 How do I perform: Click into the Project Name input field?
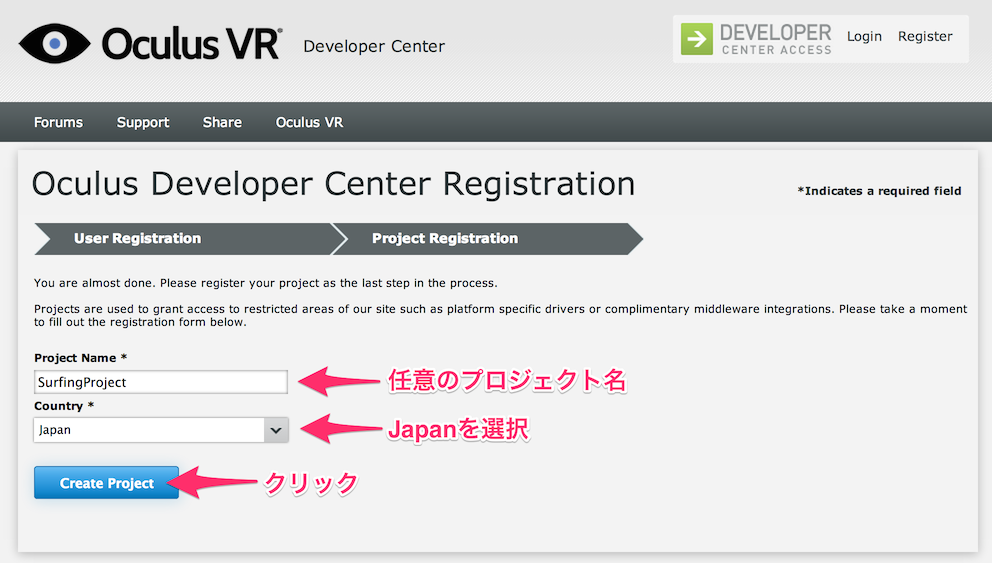pos(161,382)
